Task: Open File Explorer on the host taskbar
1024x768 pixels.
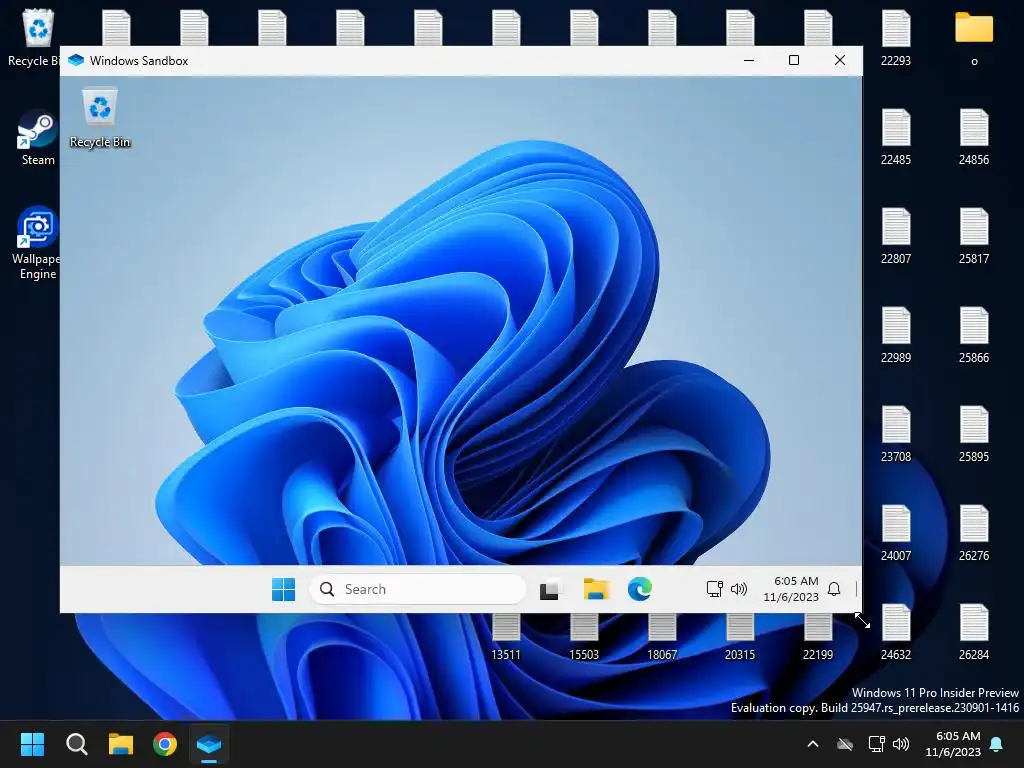Action: (121, 744)
